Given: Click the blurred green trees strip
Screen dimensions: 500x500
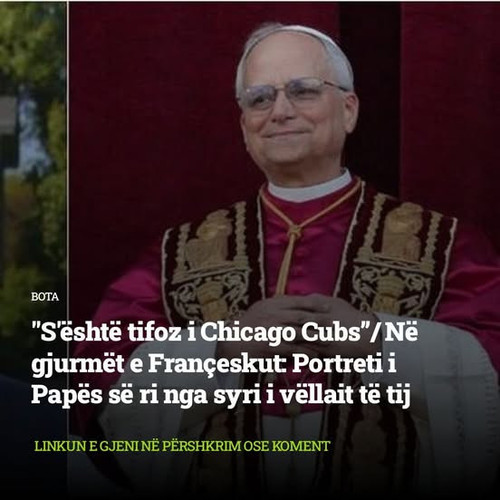Looking at the screenshot, I should point(32,150).
